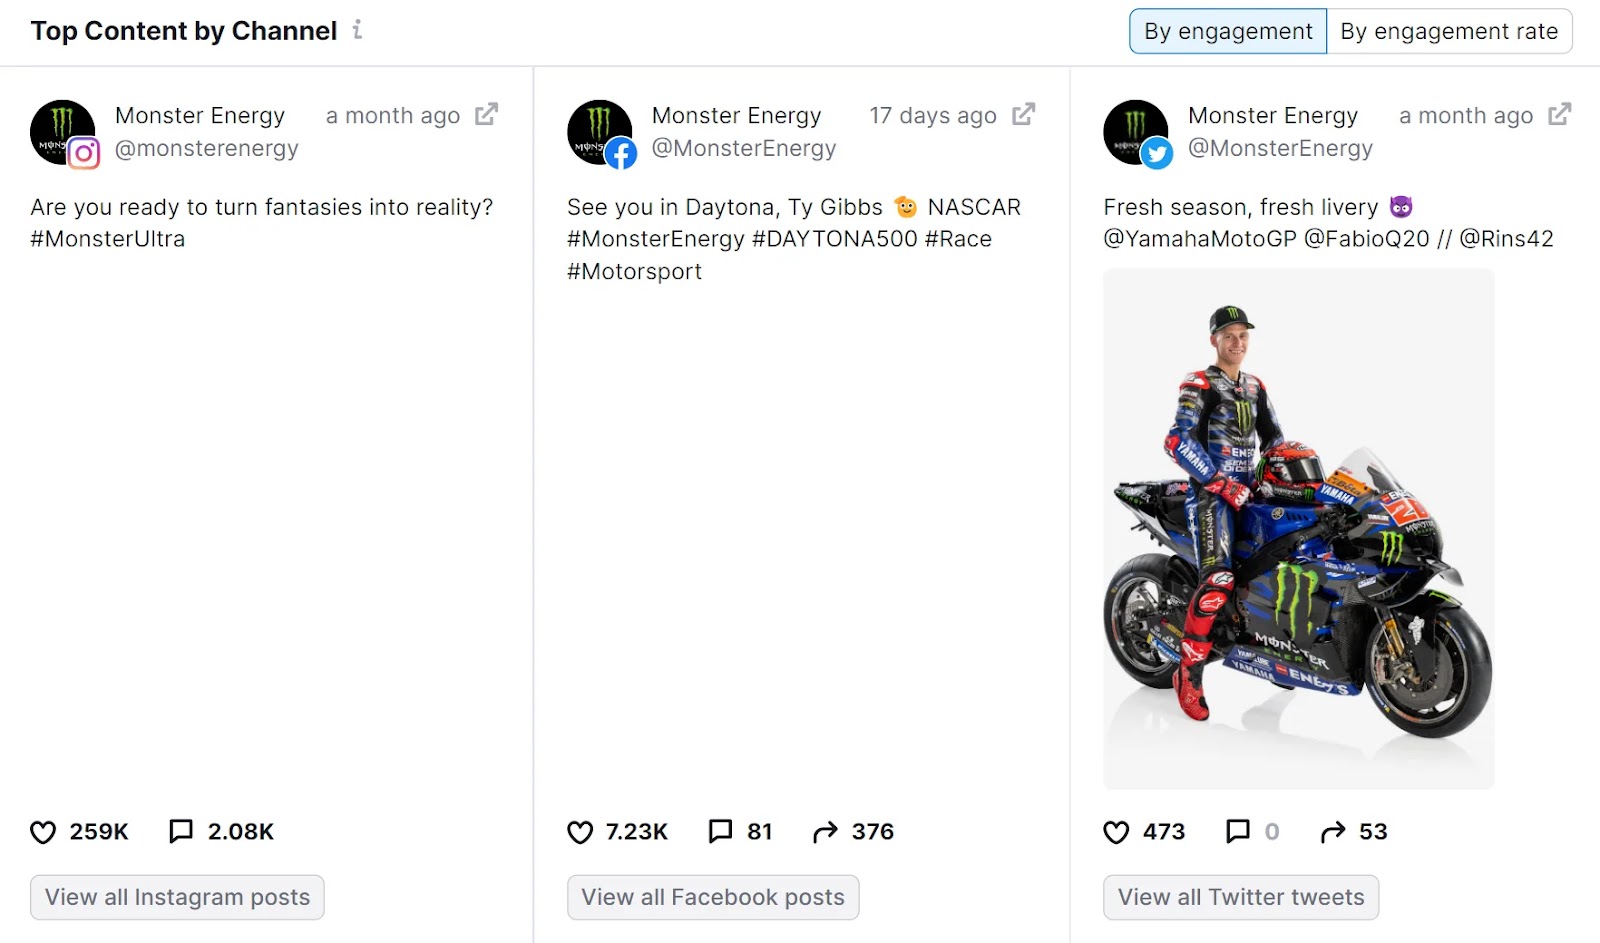The height and width of the screenshot is (943, 1600).
Task: Select the By engagement tab
Action: coord(1227,31)
